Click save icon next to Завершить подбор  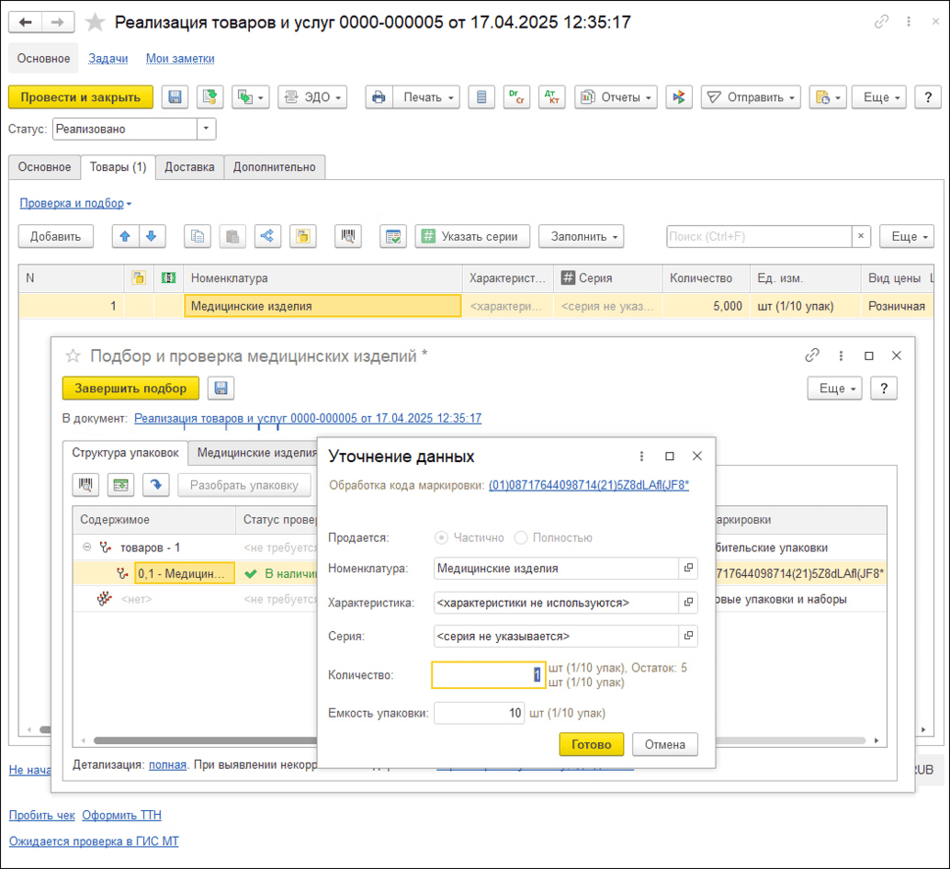pyautogui.click(x=221, y=389)
